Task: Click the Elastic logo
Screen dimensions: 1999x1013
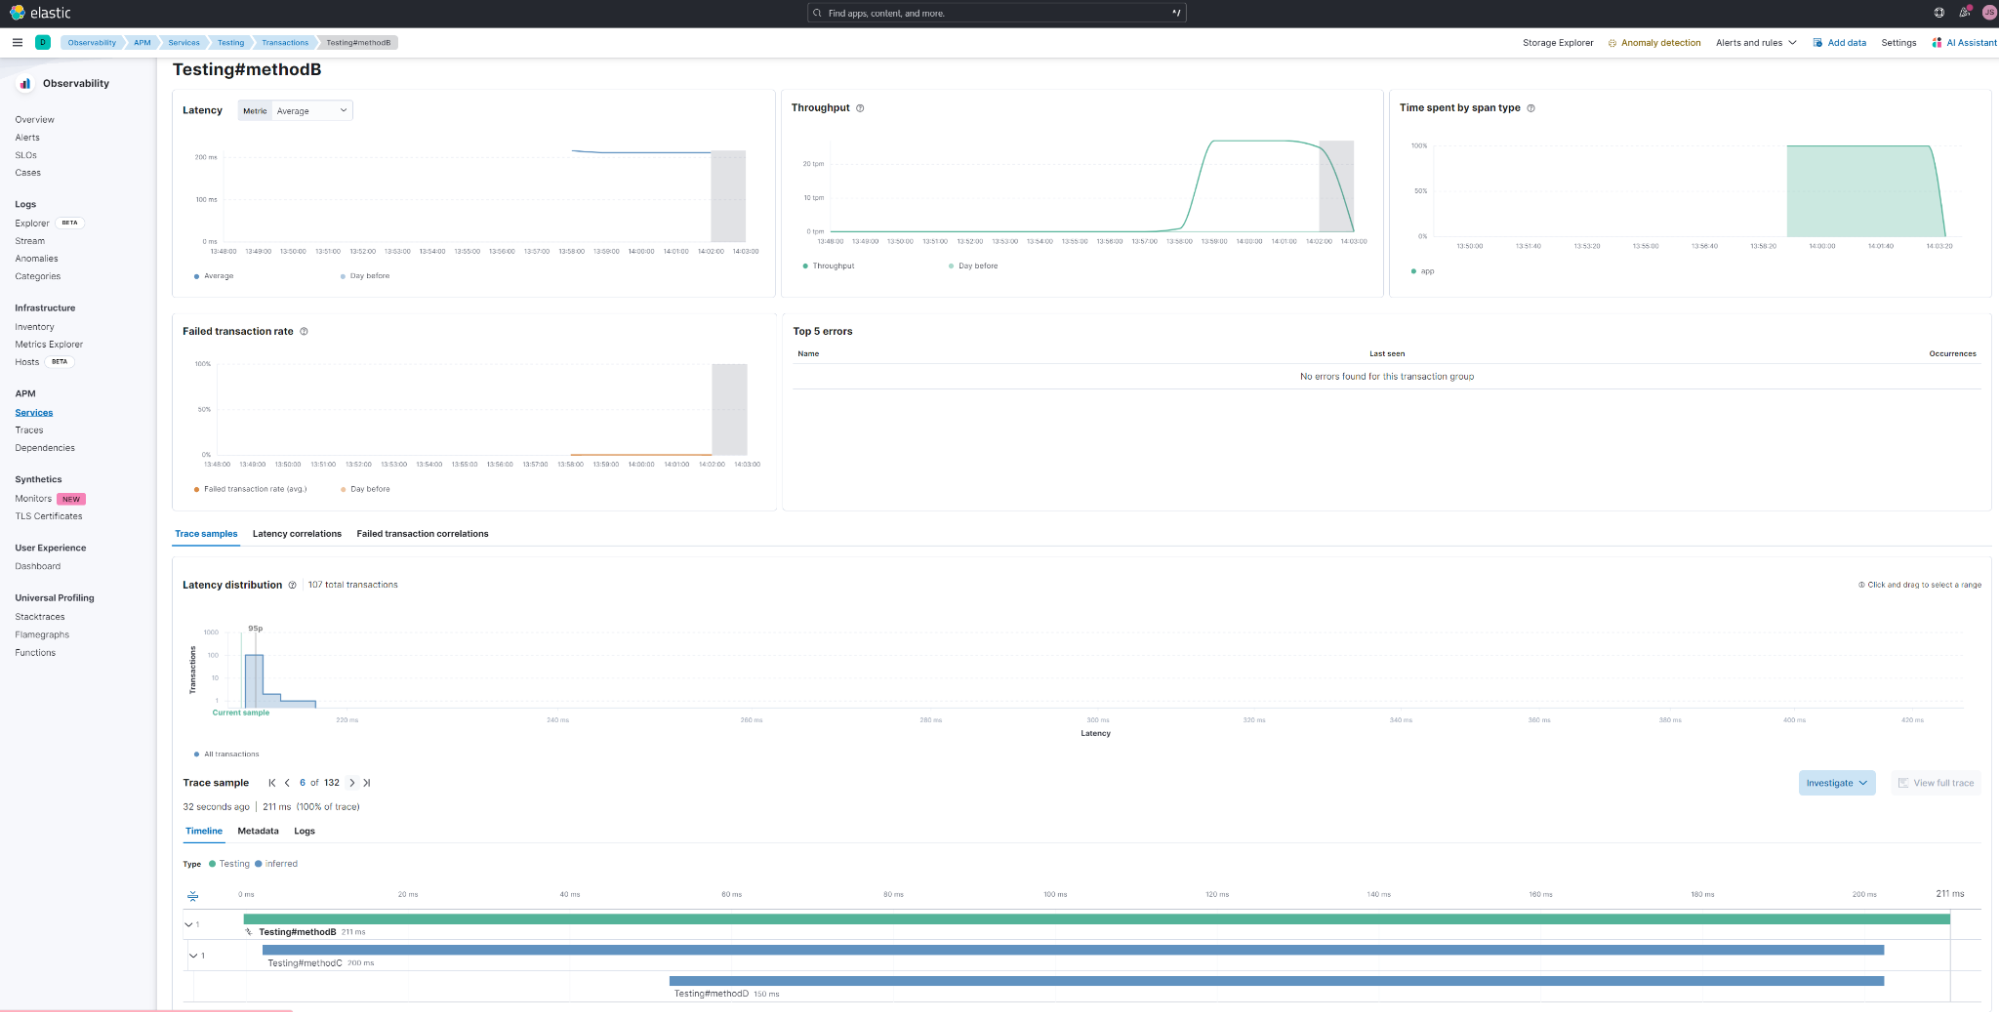Action: [x=41, y=13]
